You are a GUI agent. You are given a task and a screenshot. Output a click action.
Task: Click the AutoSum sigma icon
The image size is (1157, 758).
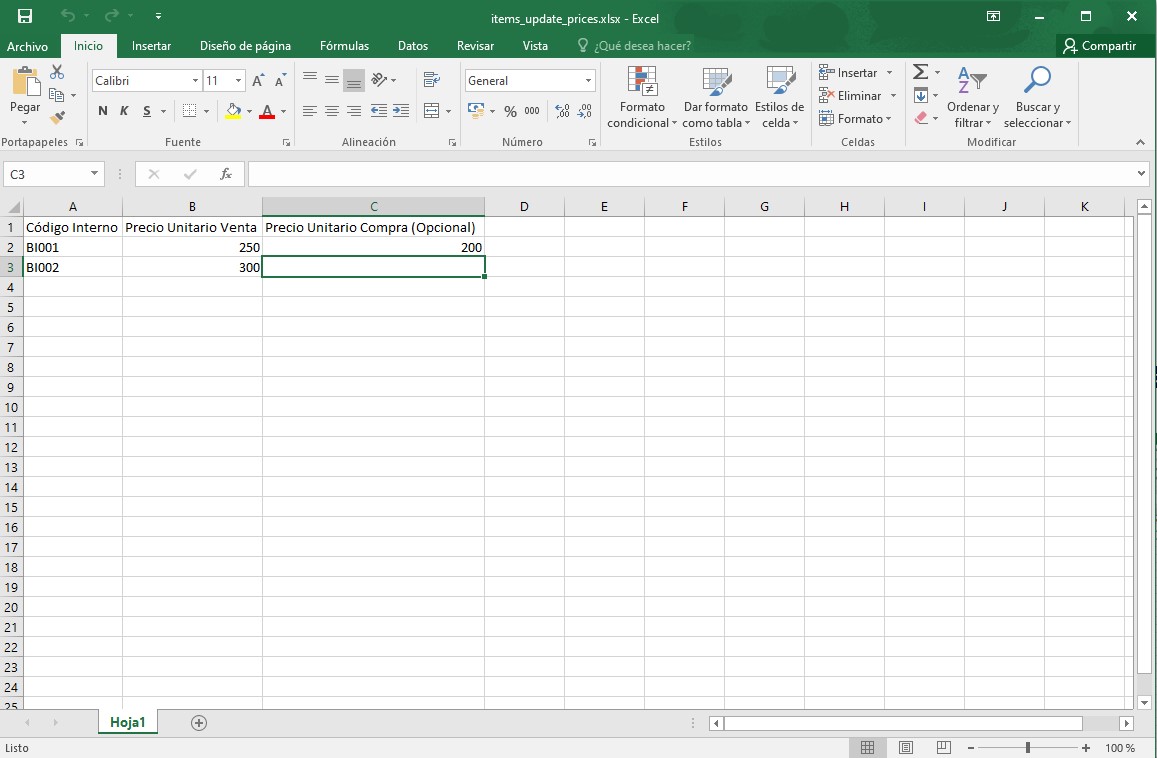[x=920, y=73]
